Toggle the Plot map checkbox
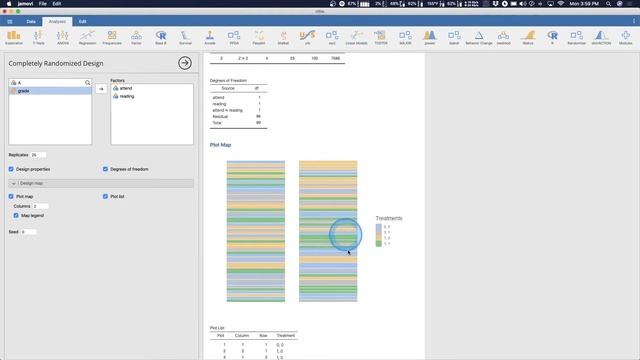The height and width of the screenshot is (360, 640). (x=11, y=196)
